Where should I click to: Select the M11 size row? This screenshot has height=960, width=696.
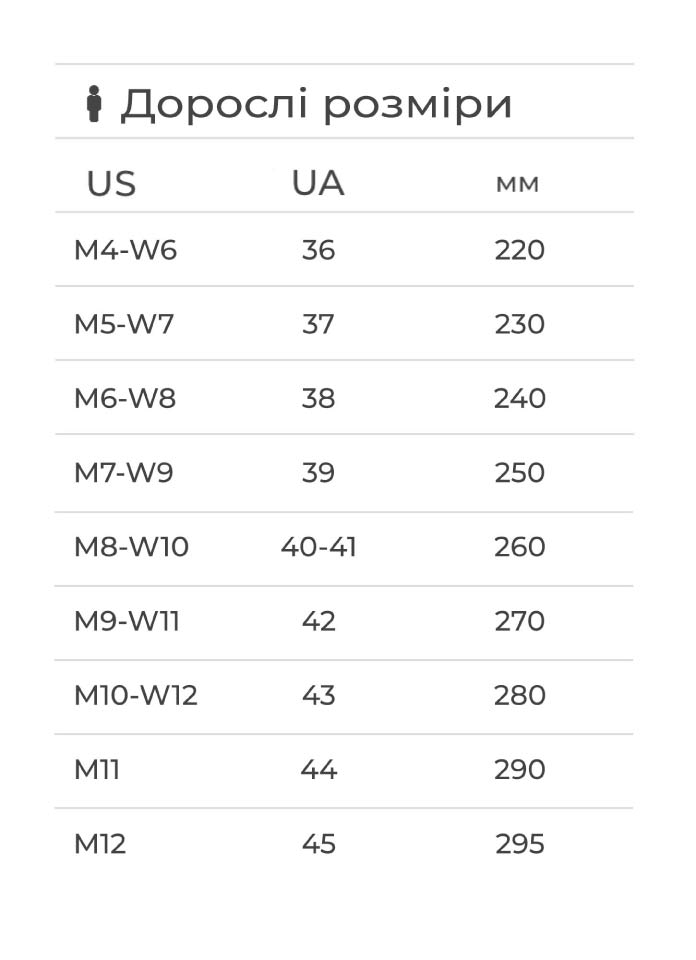tap(97, 769)
